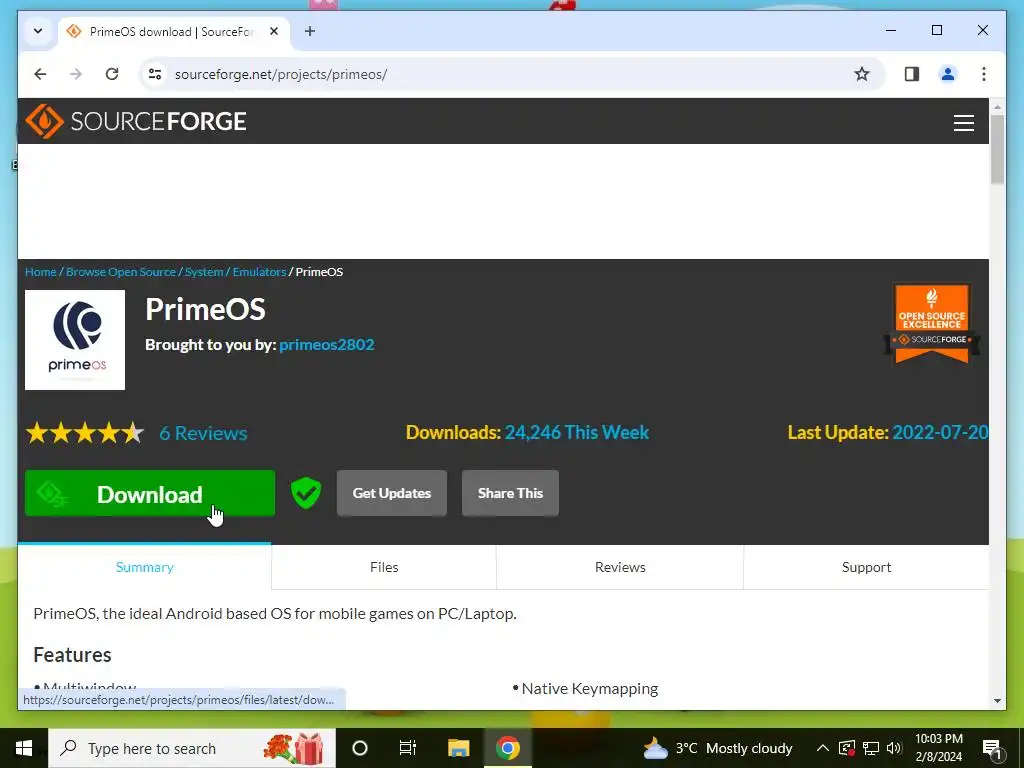The width and height of the screenshot is (1024, 768).
Task: Click the Home breadcrumb link
Action: click(x=40, y=272)
